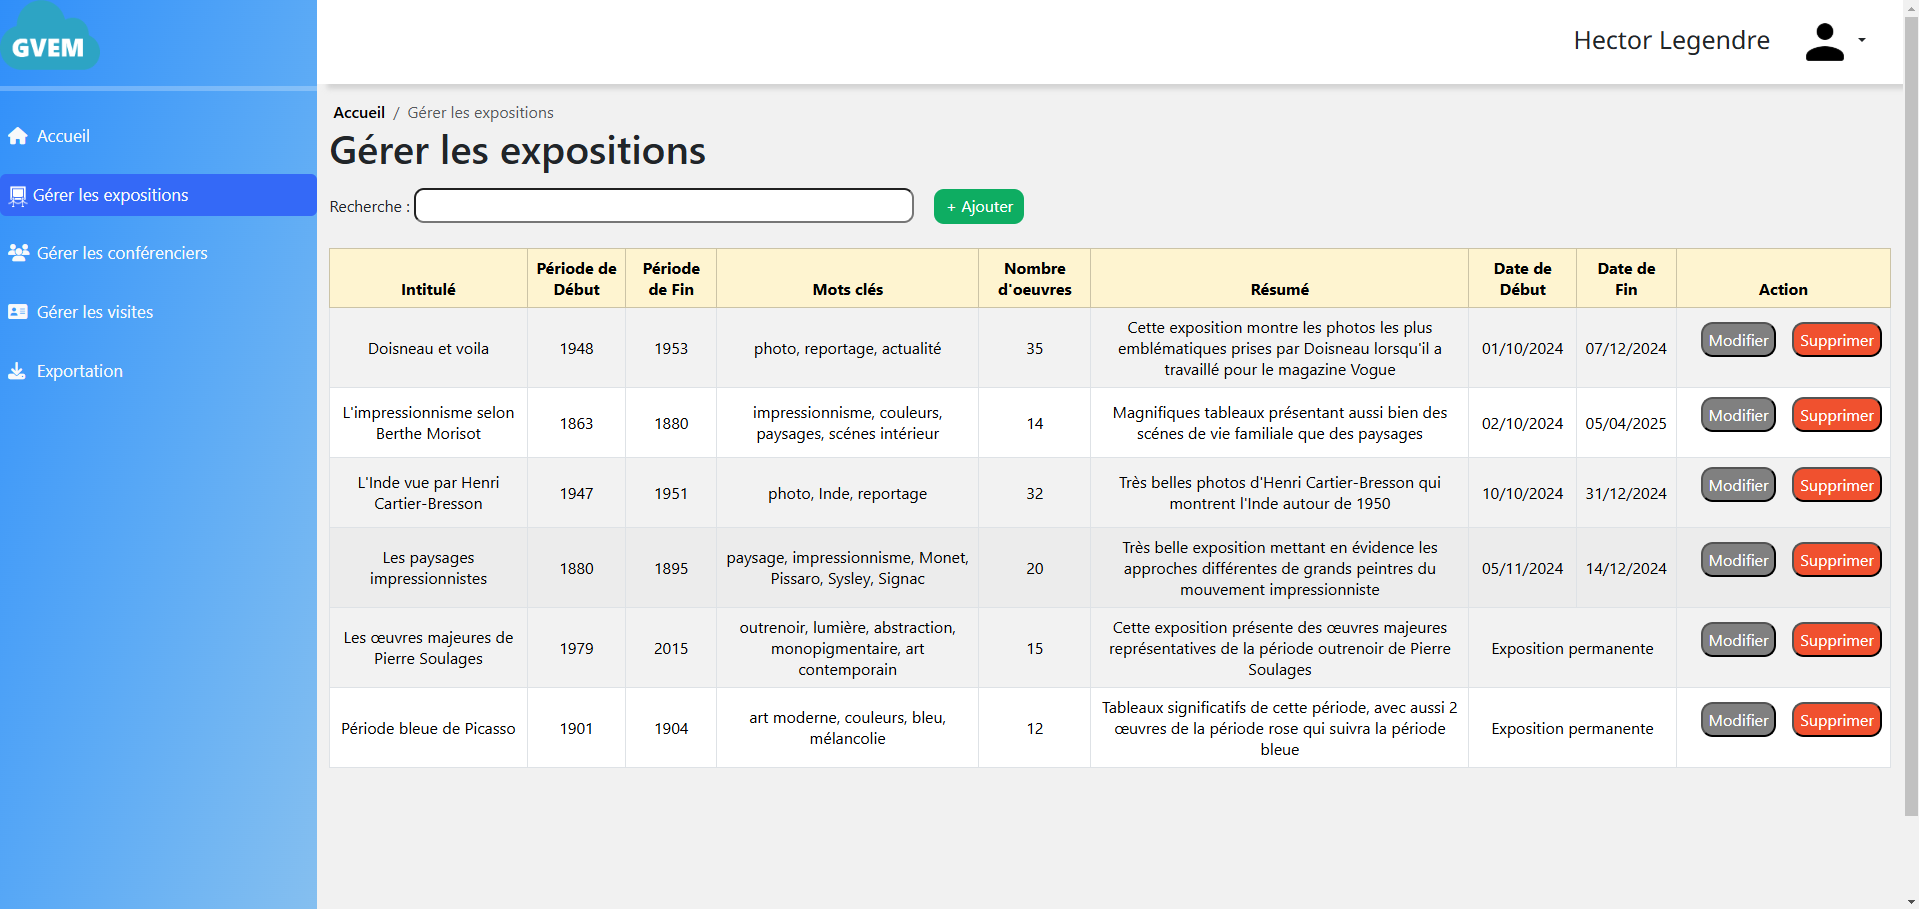Click the home icon next to Accueil
The image size is (1919, 909).
coord(17,135)
